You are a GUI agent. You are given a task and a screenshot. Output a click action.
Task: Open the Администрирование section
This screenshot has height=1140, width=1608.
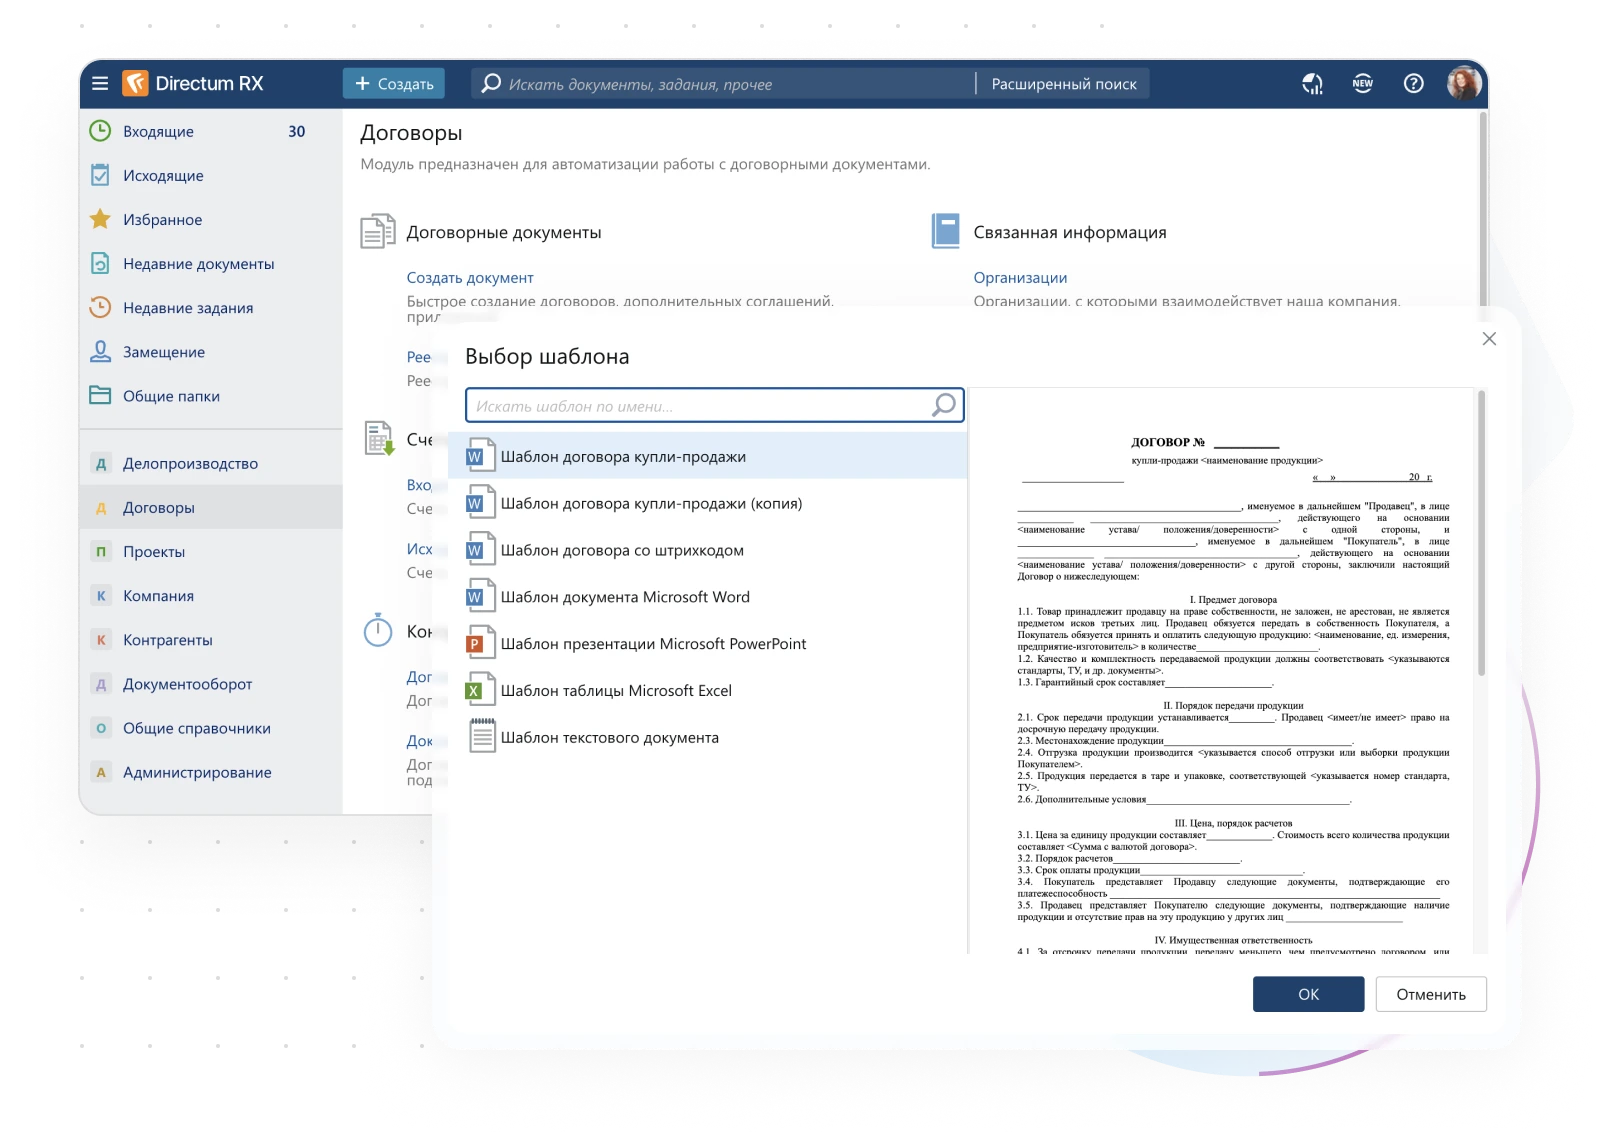coord(197,772)
